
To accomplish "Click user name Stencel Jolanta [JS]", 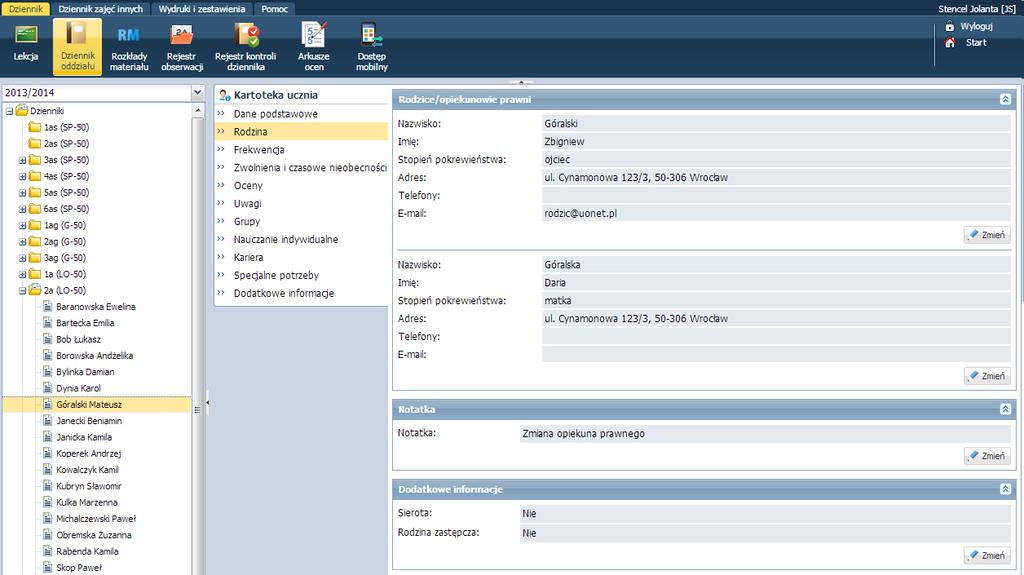I will pyautogui.click(x=976, y=8).
